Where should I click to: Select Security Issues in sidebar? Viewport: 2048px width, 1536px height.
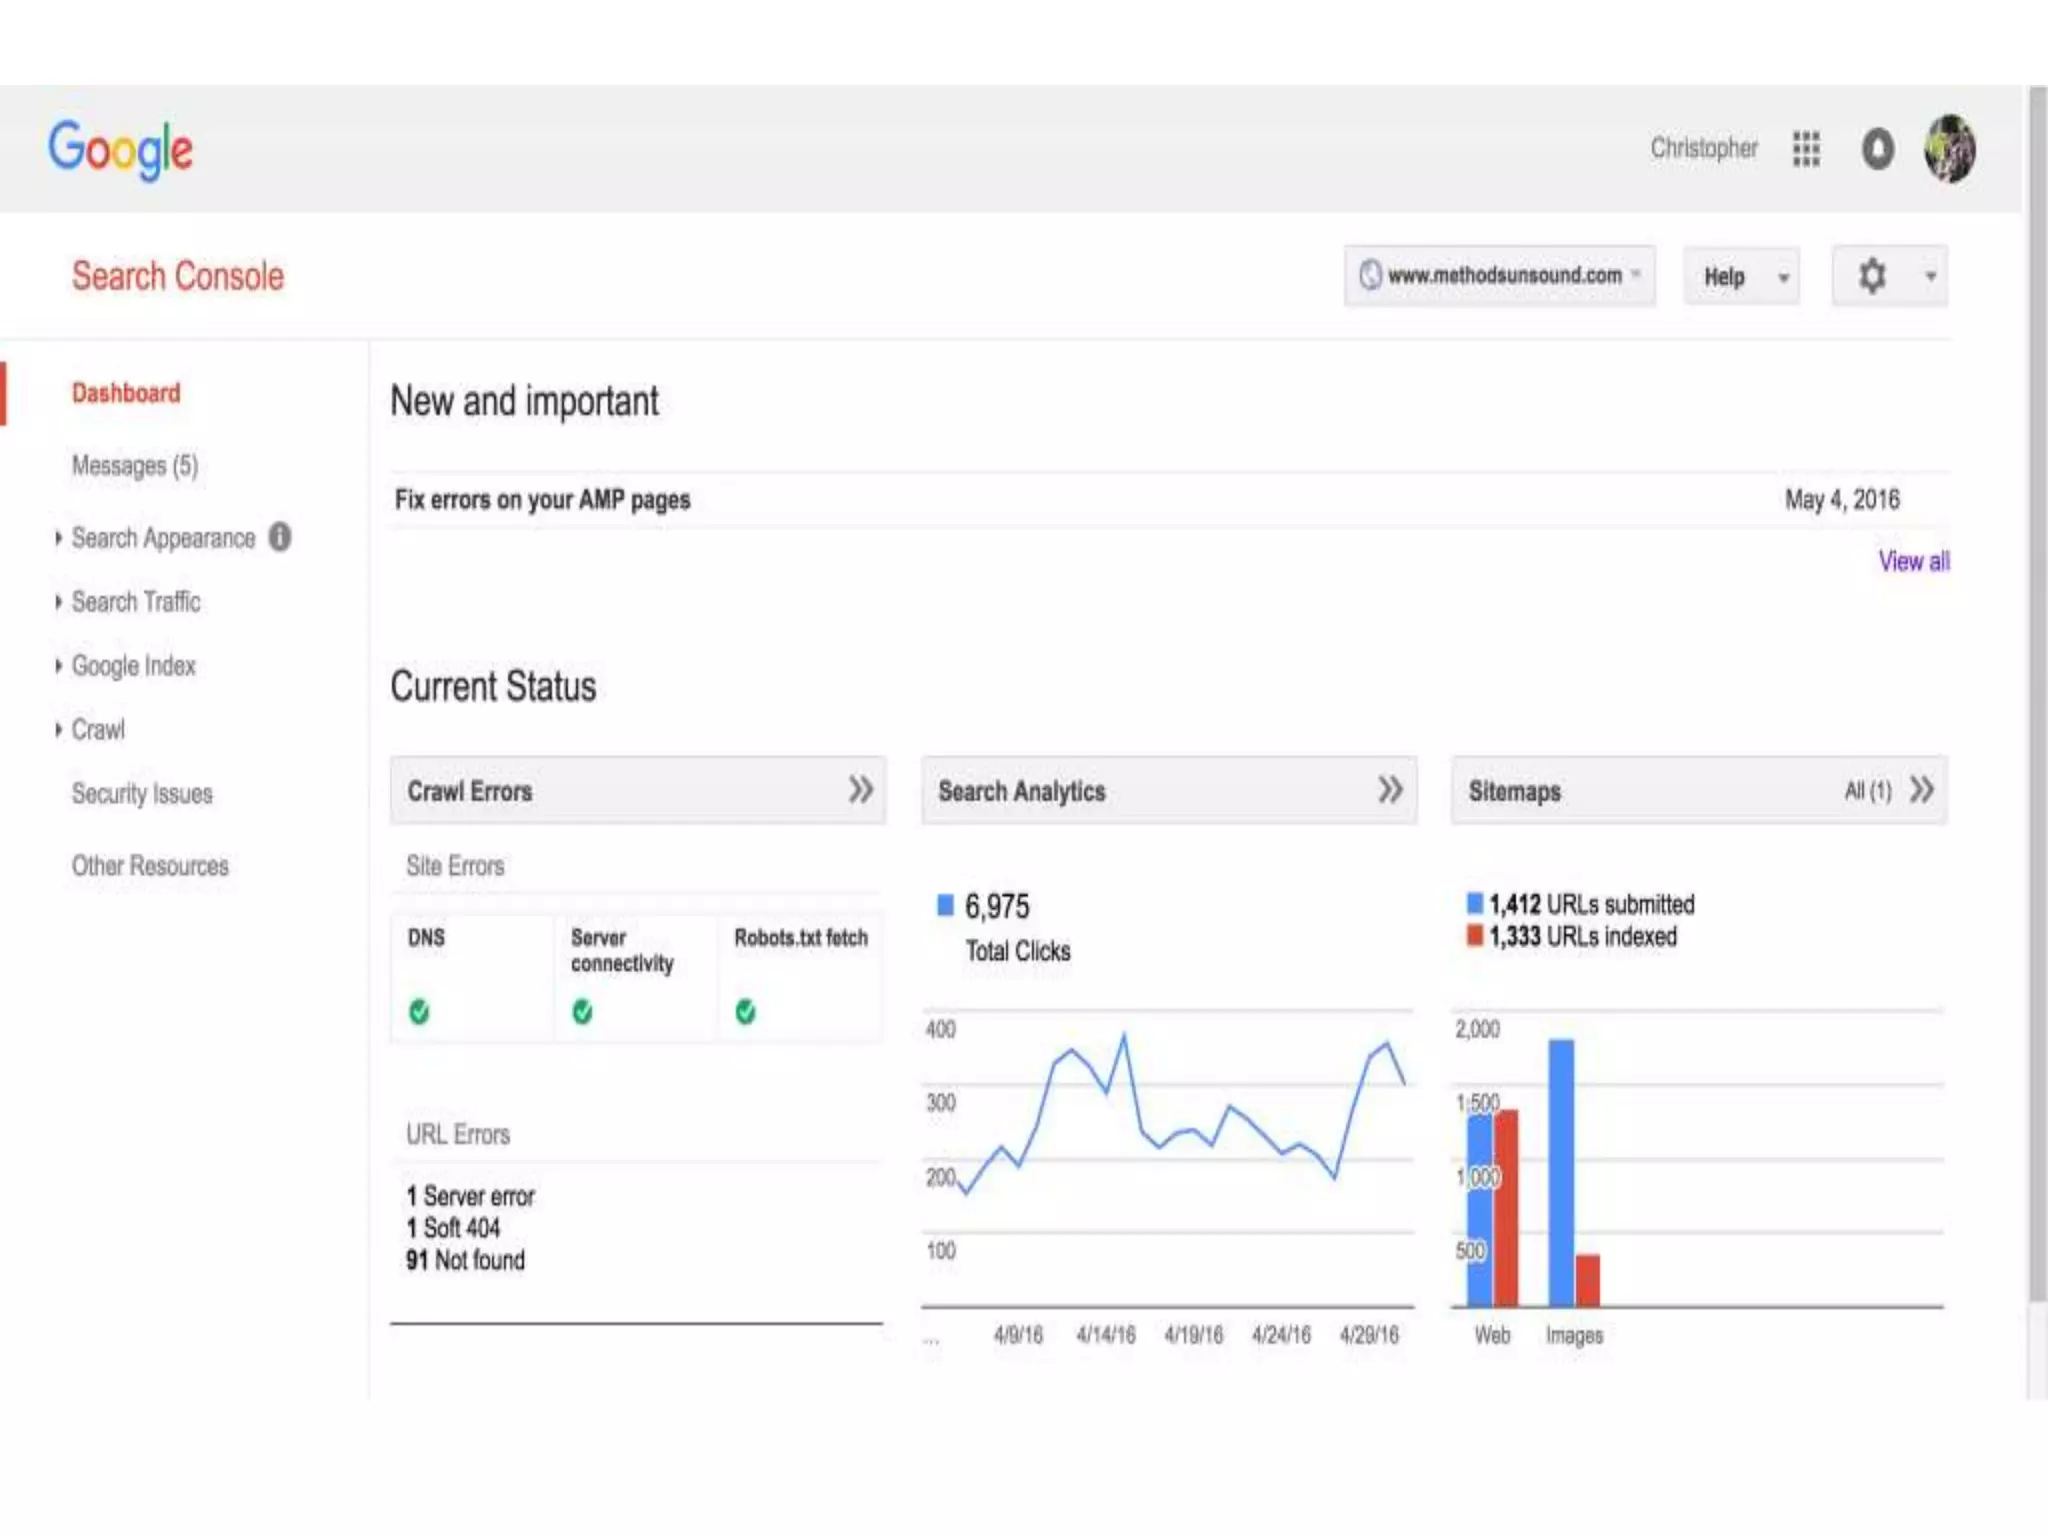tap(142, 794)
